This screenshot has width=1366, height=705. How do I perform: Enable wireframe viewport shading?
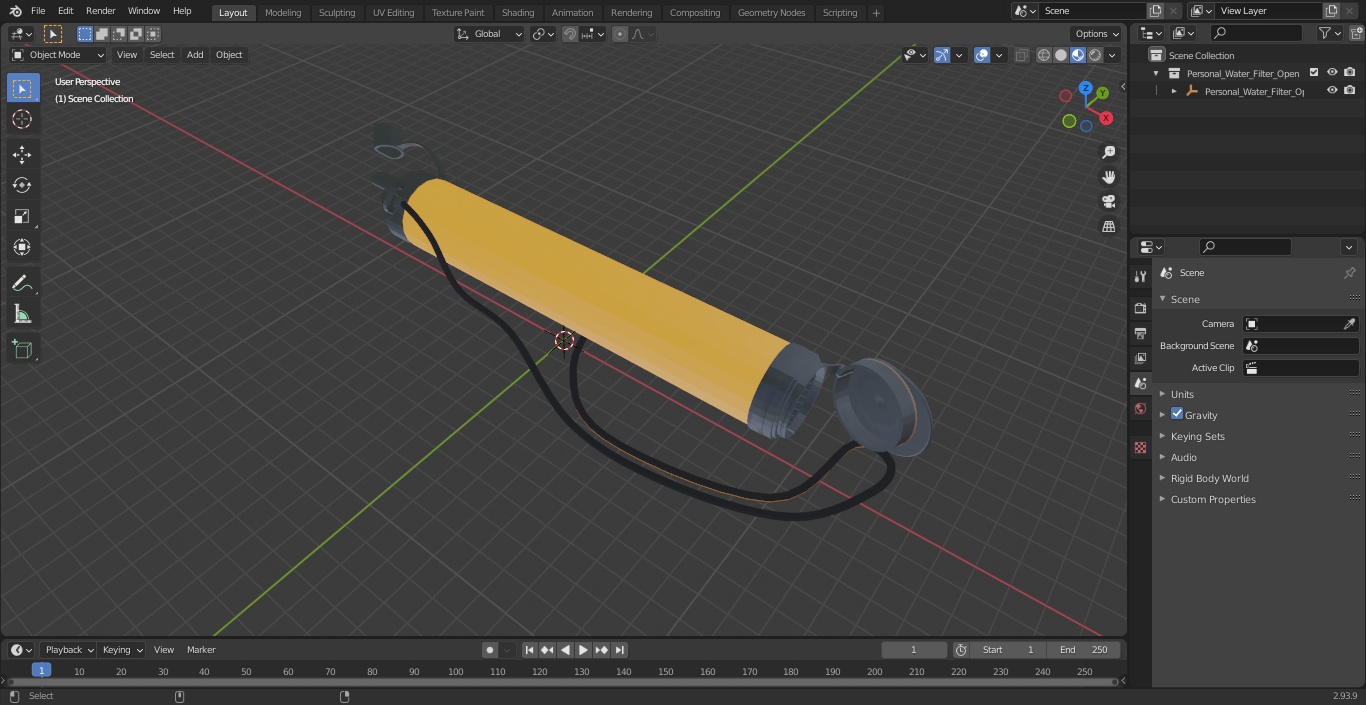1044,55
